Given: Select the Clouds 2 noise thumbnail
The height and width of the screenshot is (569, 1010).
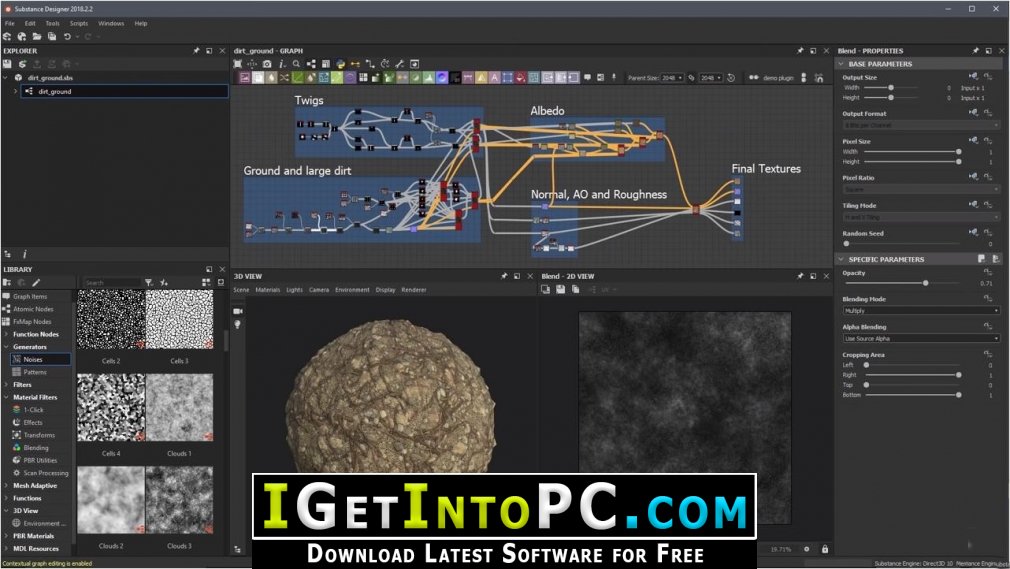Looking at the screenshot, I should (x=111, y=500).
